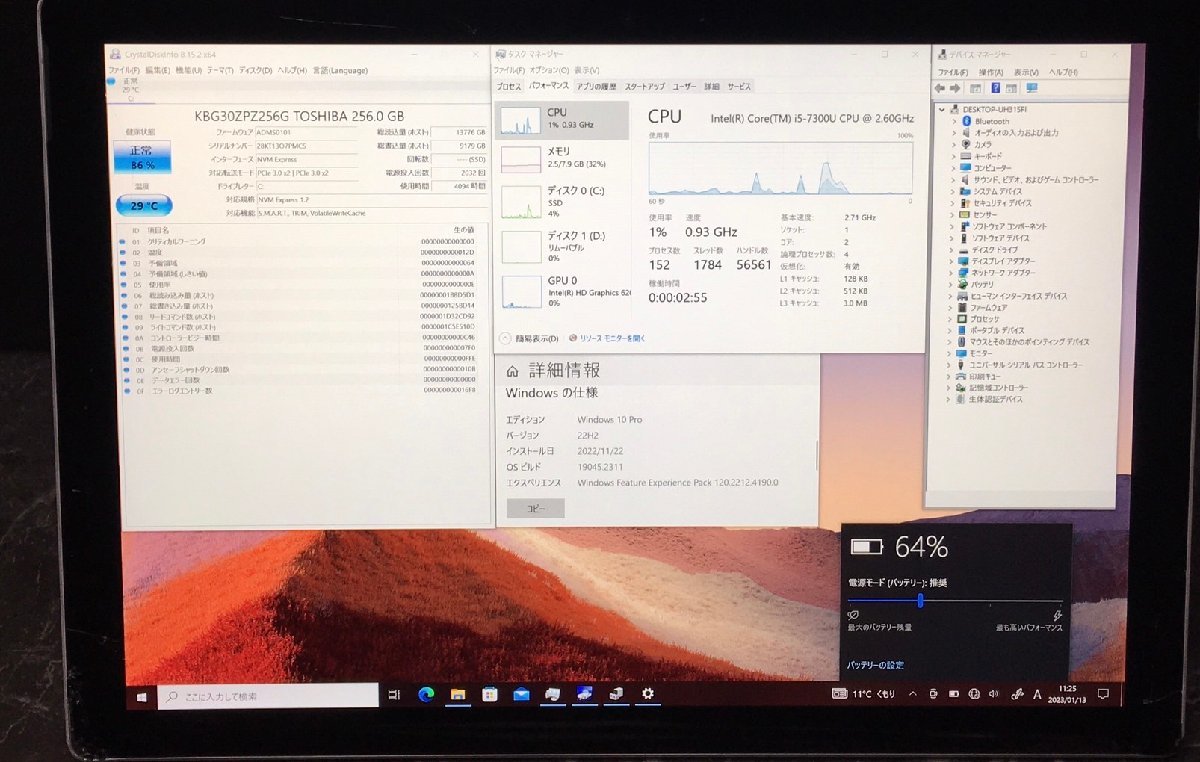Open the 操作 menu in Device Manager
1200x762 pixels.
[990, 73]
